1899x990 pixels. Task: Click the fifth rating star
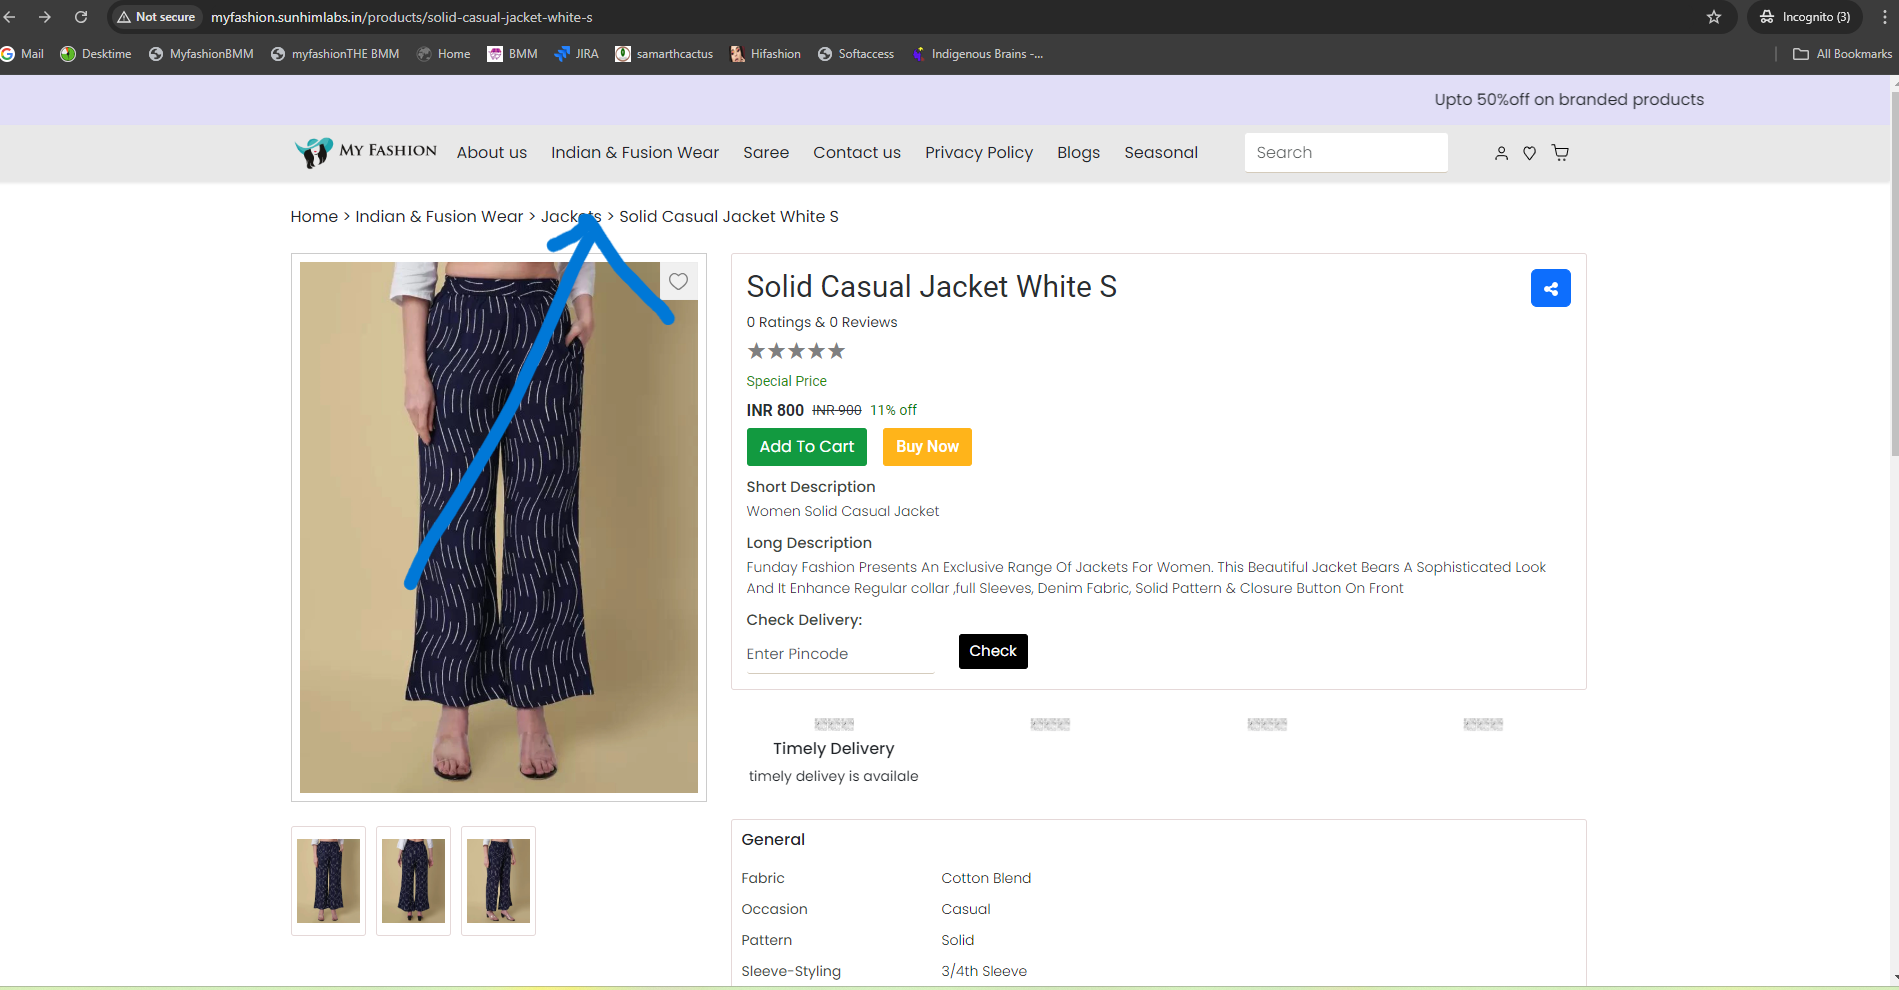[837, 351]
